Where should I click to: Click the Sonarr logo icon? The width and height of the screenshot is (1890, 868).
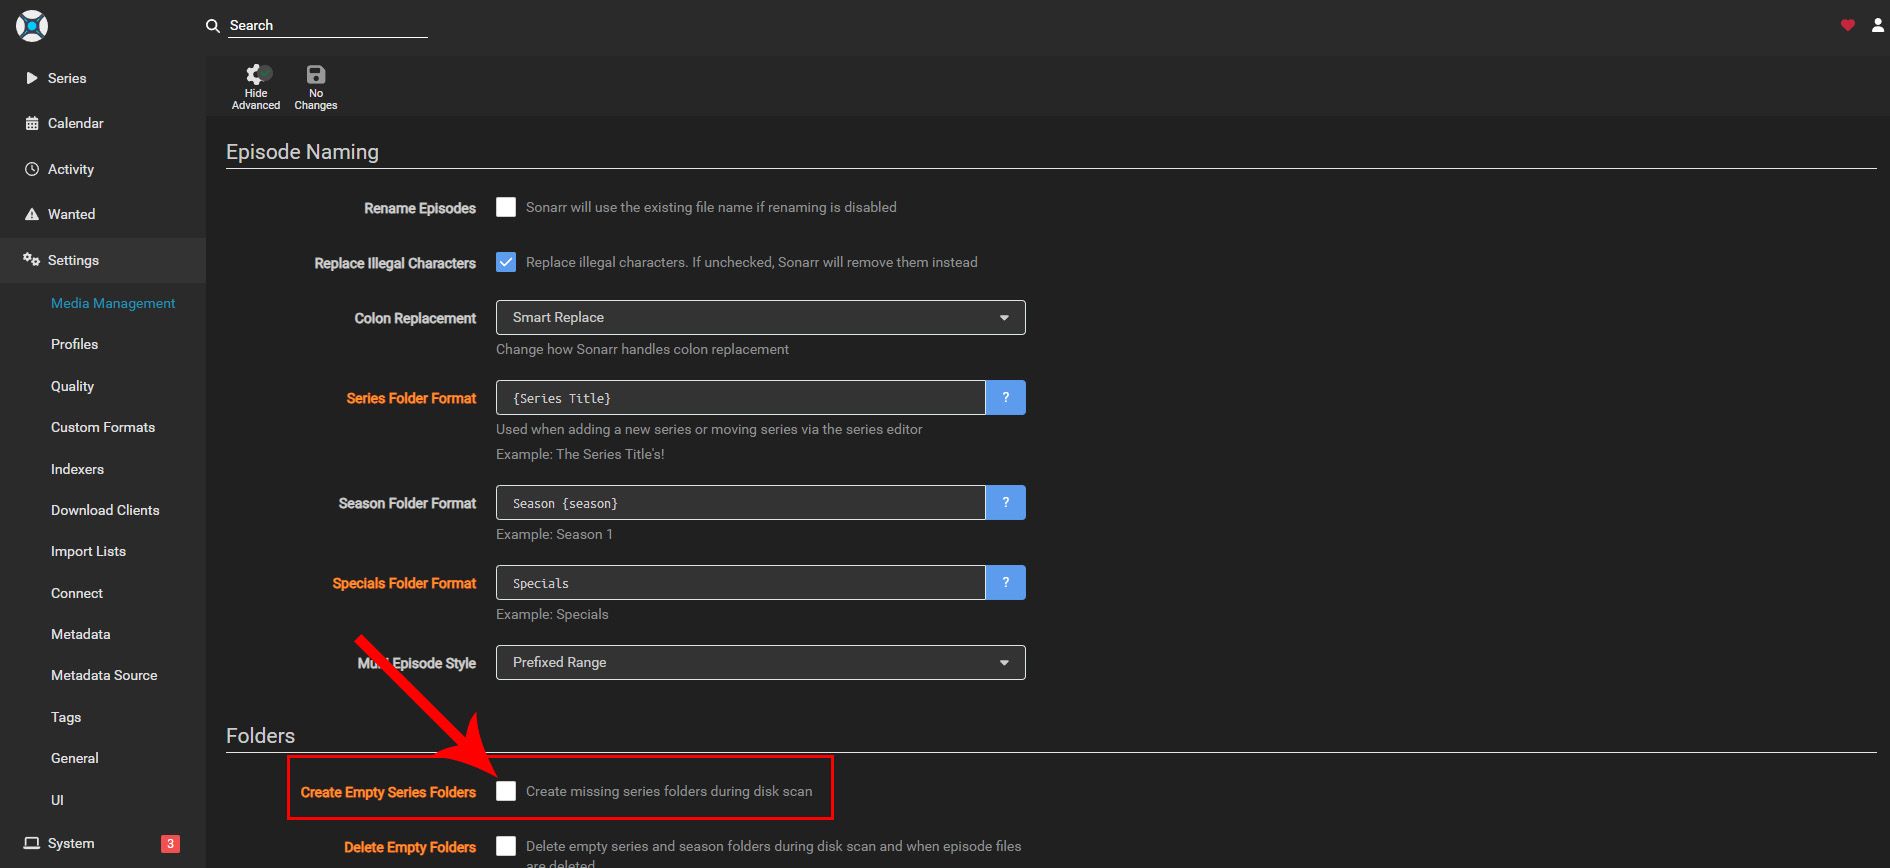point(32,26)
